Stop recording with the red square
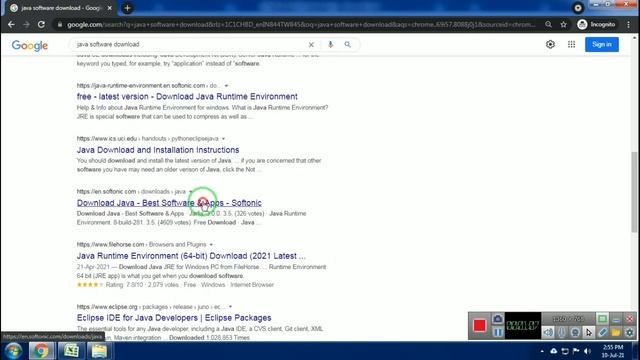This screenshot has width=640, height=360. click(x=480, y=325)
